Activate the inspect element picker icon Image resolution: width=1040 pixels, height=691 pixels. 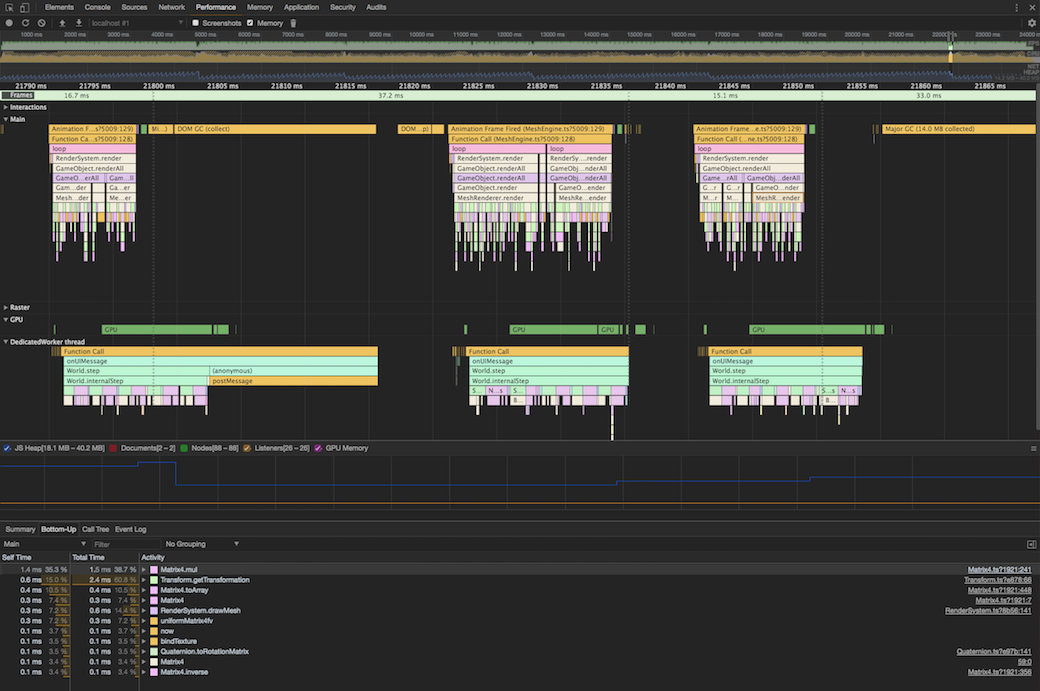(9, 7)
